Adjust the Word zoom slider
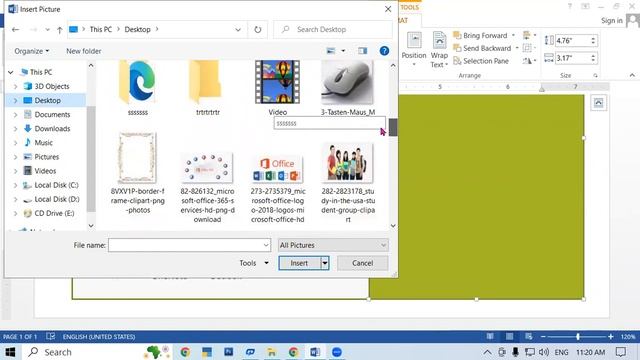The image size is (640, 360). (x=578, y=337)
